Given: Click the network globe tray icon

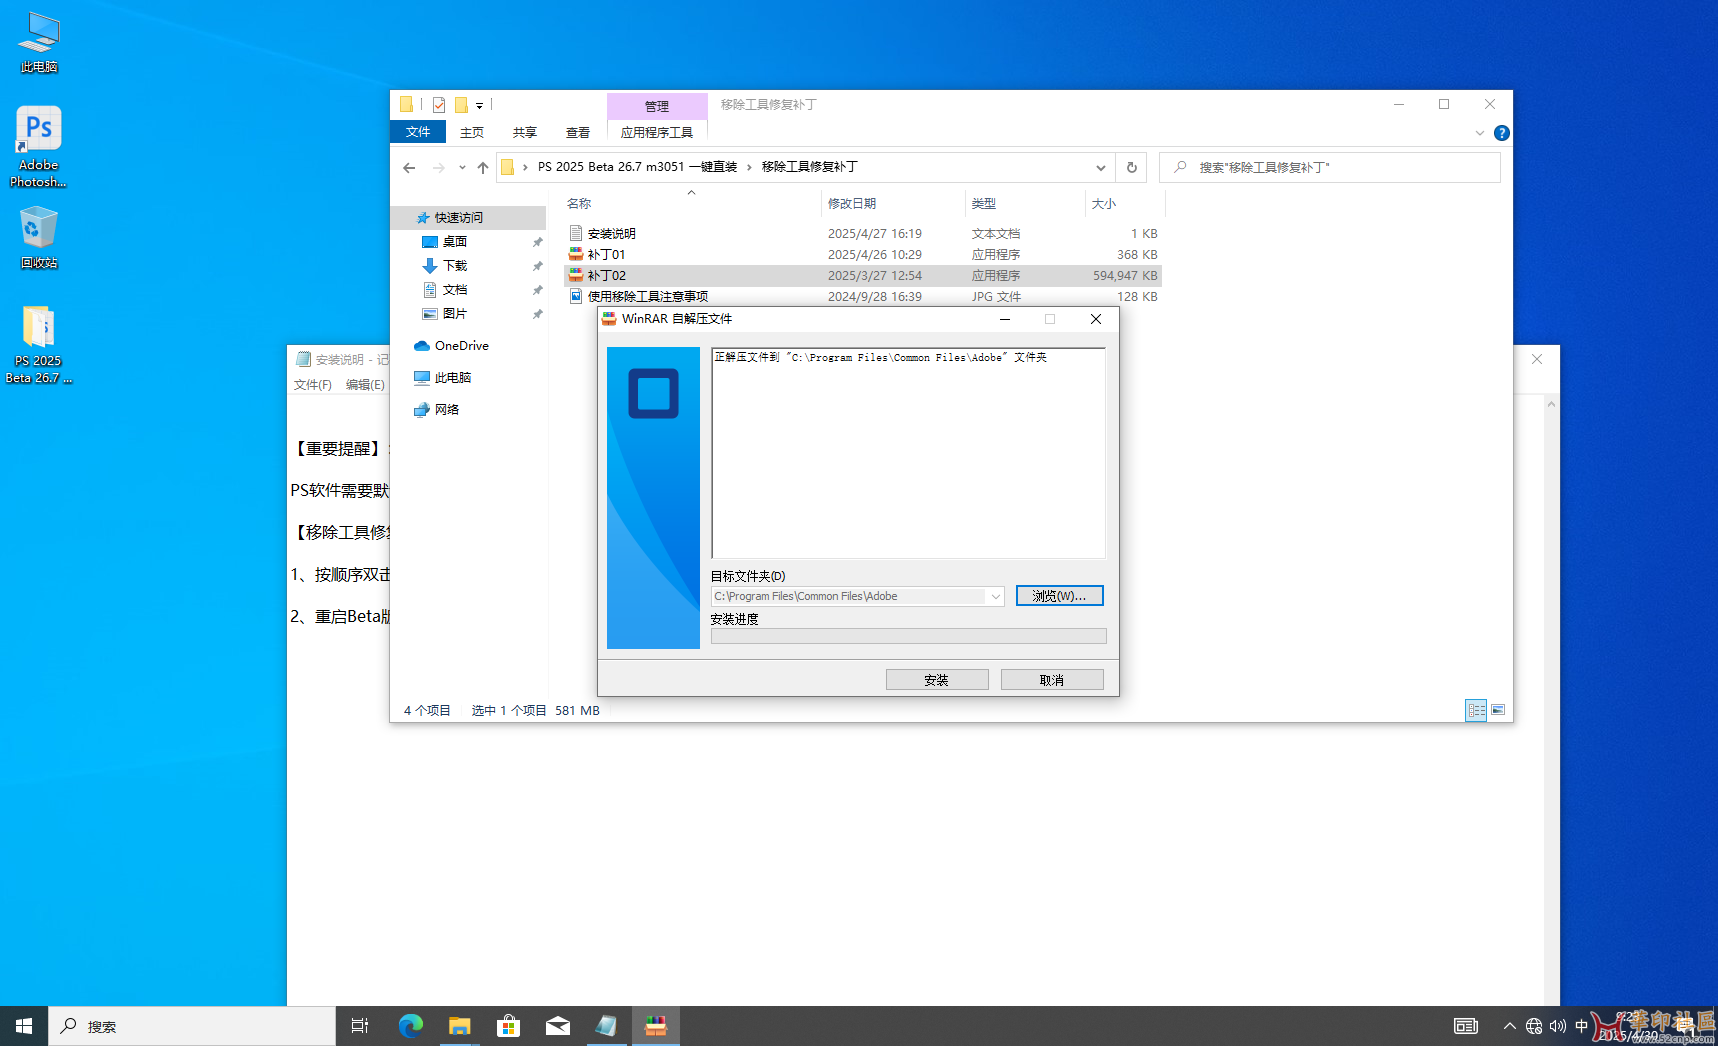Looking at the screenshot, I should tap(1534, 1026).
